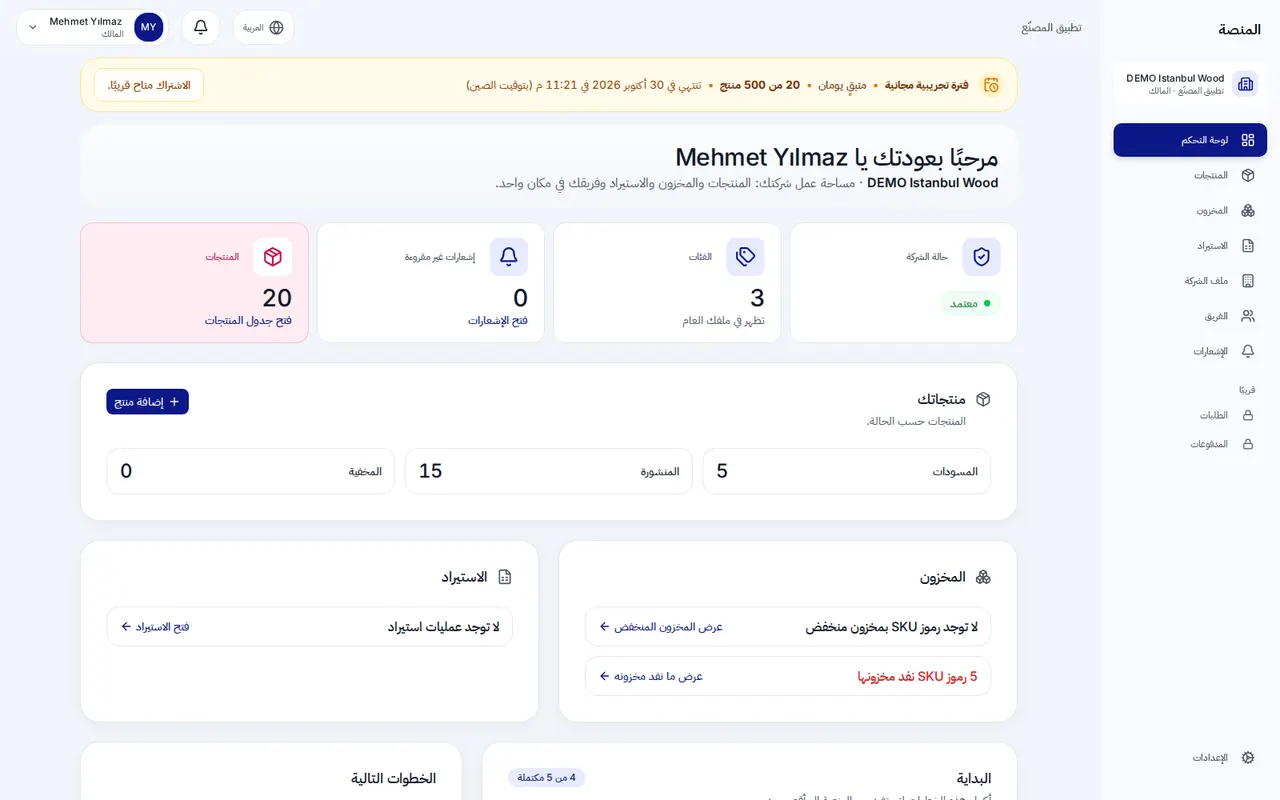Open the العربية language selector
Screen dimensions: 1280x800
263,27
